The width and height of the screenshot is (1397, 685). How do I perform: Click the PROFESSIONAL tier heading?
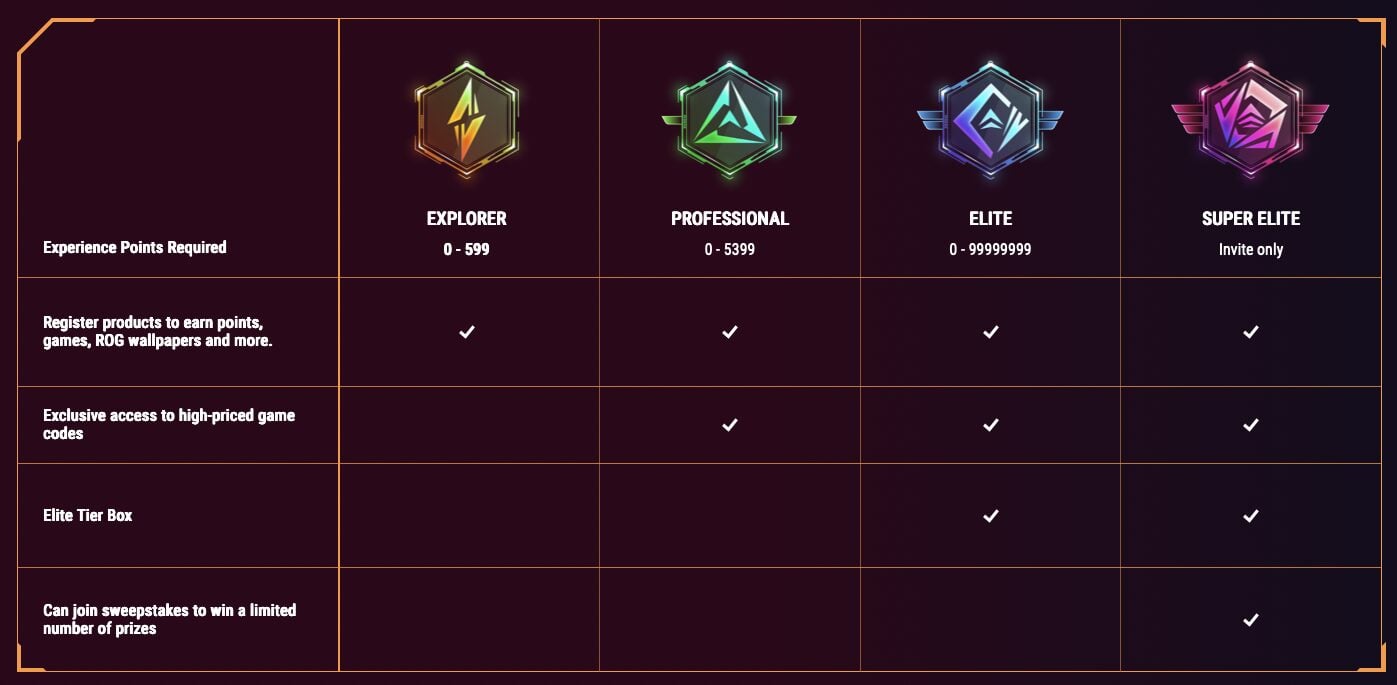point(730,219)
